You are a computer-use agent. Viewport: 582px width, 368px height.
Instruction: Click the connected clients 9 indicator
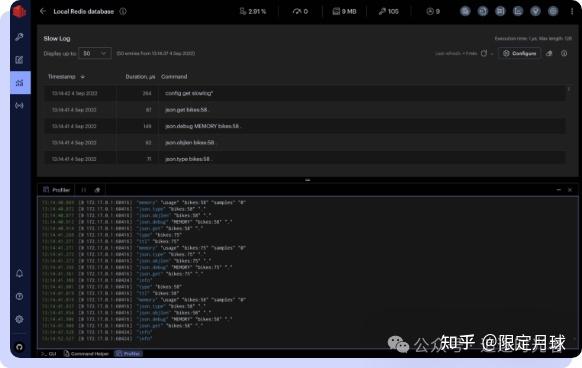coord(433,12)
